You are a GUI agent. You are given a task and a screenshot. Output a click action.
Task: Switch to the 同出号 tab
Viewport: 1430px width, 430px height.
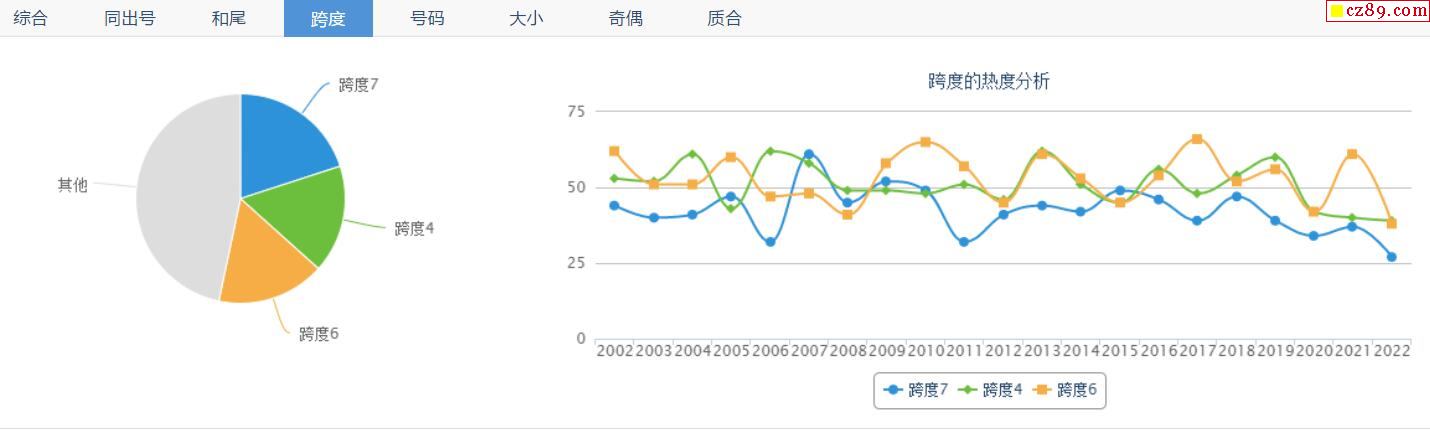click(130, 18)
